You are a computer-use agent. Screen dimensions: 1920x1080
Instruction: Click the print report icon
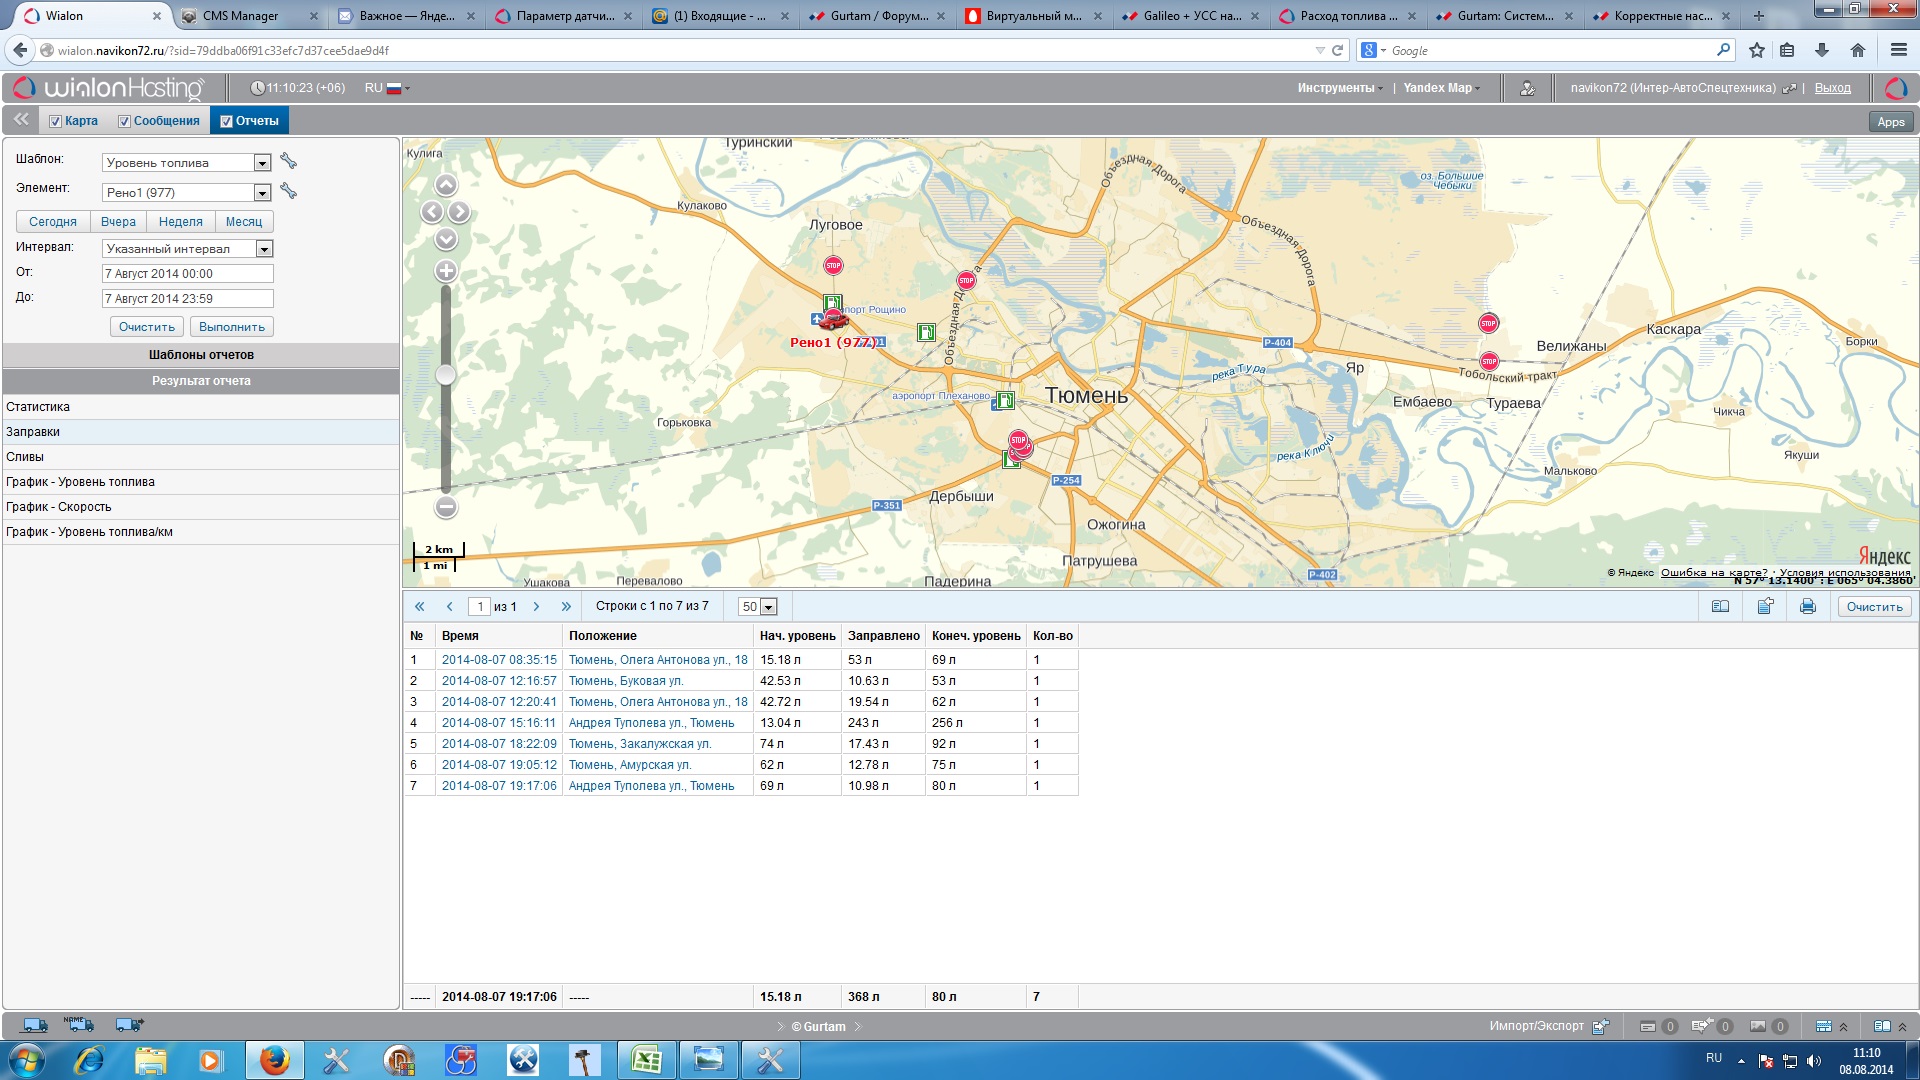[x=1807, y=606]
